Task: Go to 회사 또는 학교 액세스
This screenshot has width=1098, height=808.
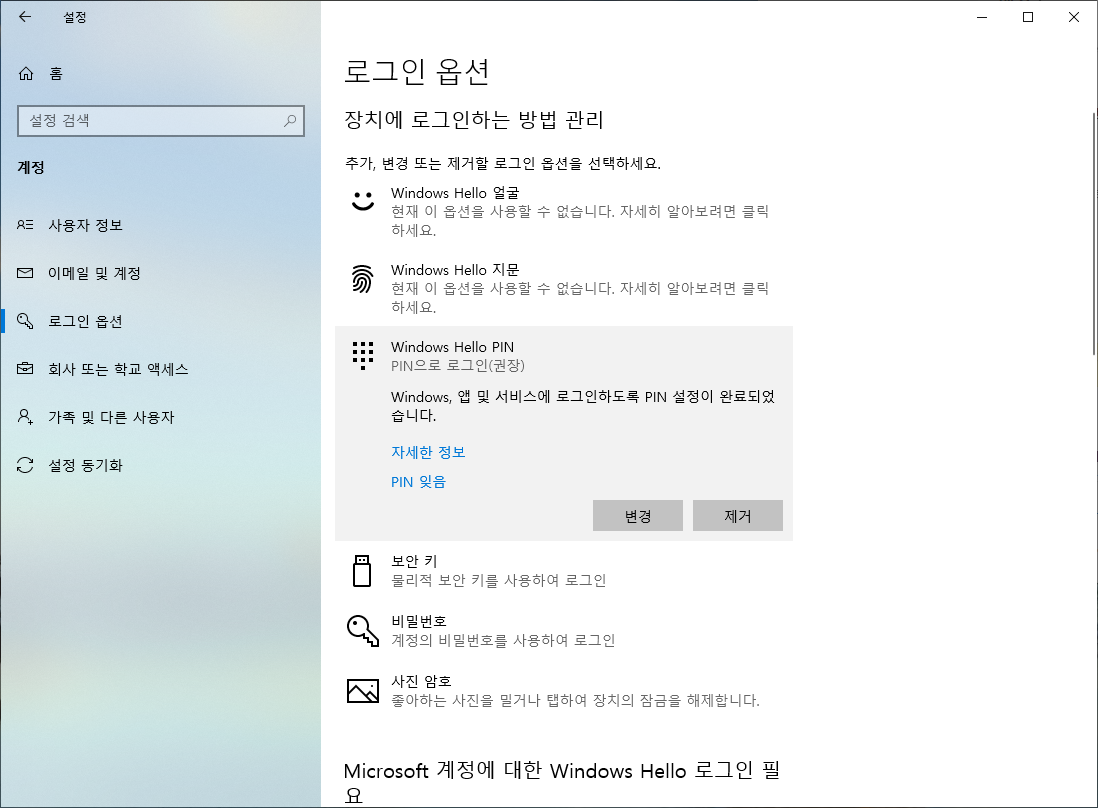Action: [x=160, y=369]
